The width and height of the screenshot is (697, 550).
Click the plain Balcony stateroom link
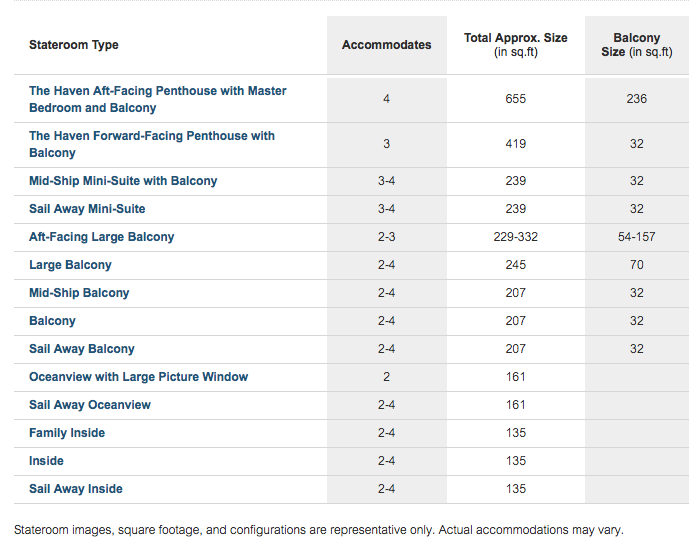click(x=52, y=321)
